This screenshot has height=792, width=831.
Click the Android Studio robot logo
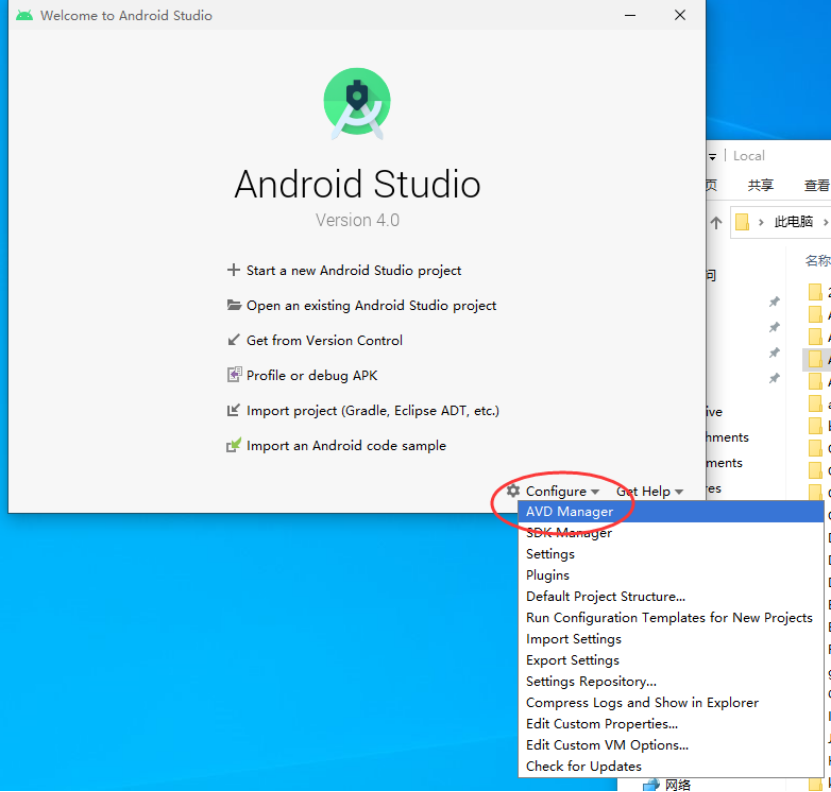click(x=357, y=101)
